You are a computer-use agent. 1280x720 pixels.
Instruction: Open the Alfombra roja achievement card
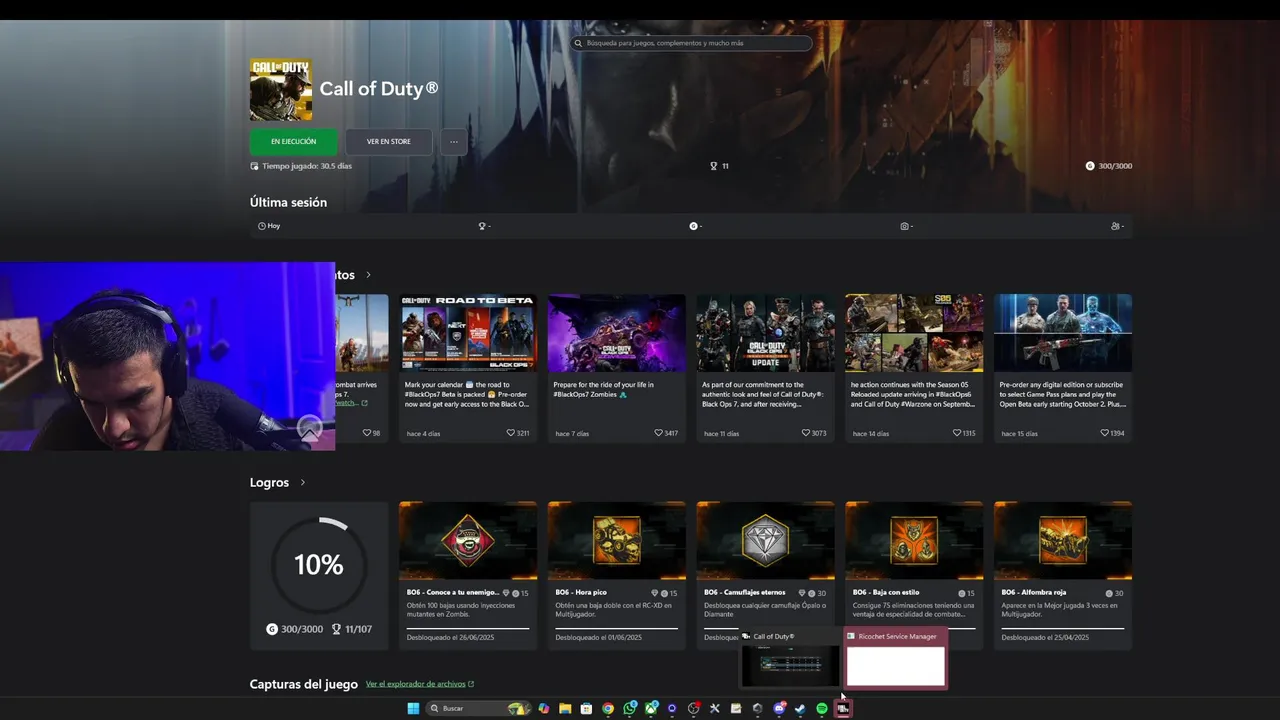(x=1063, y=575)
